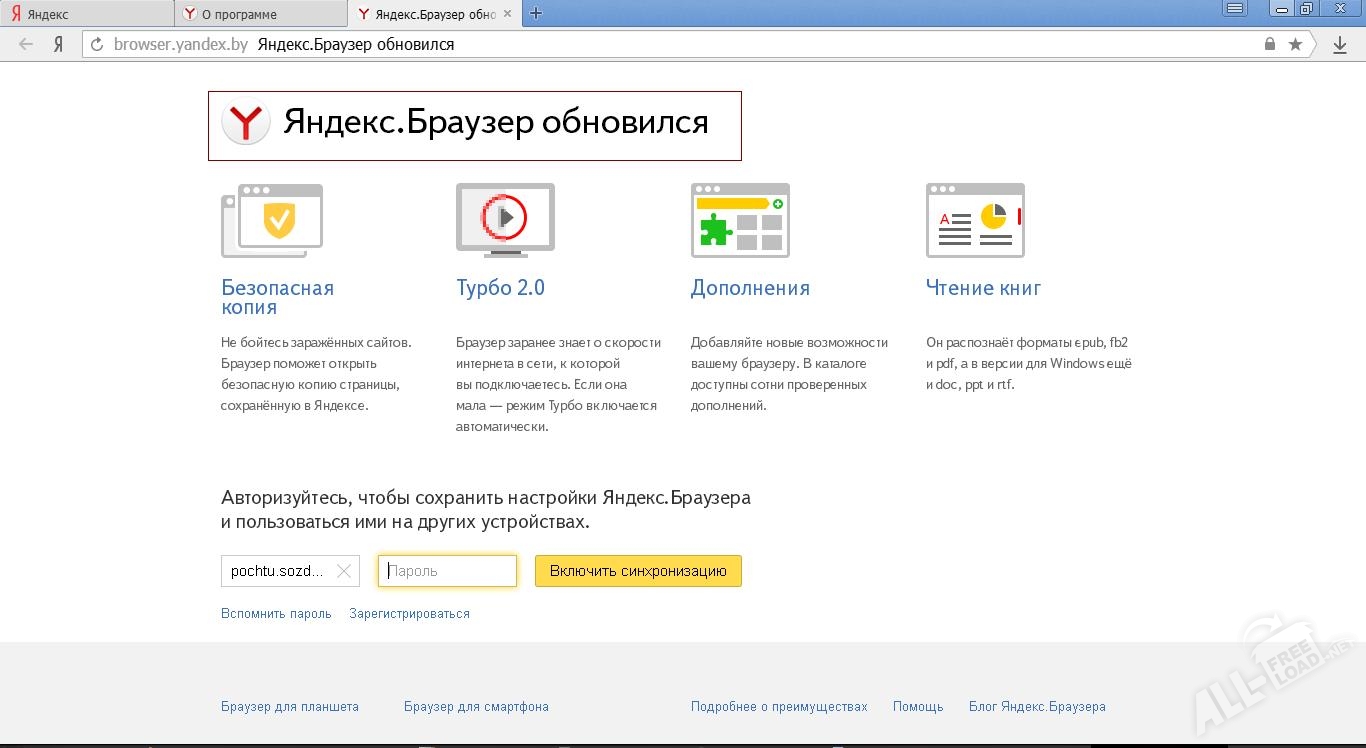The height and width of the screenshot is (748, 1366).
Task: Follow the Зарегистрироваться link
Action: tap(409, 613)
